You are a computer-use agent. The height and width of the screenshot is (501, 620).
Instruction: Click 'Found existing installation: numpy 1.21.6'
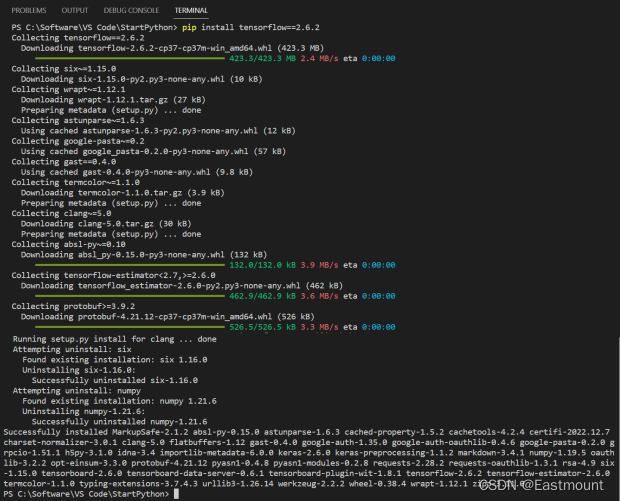[x=119, y=401]
